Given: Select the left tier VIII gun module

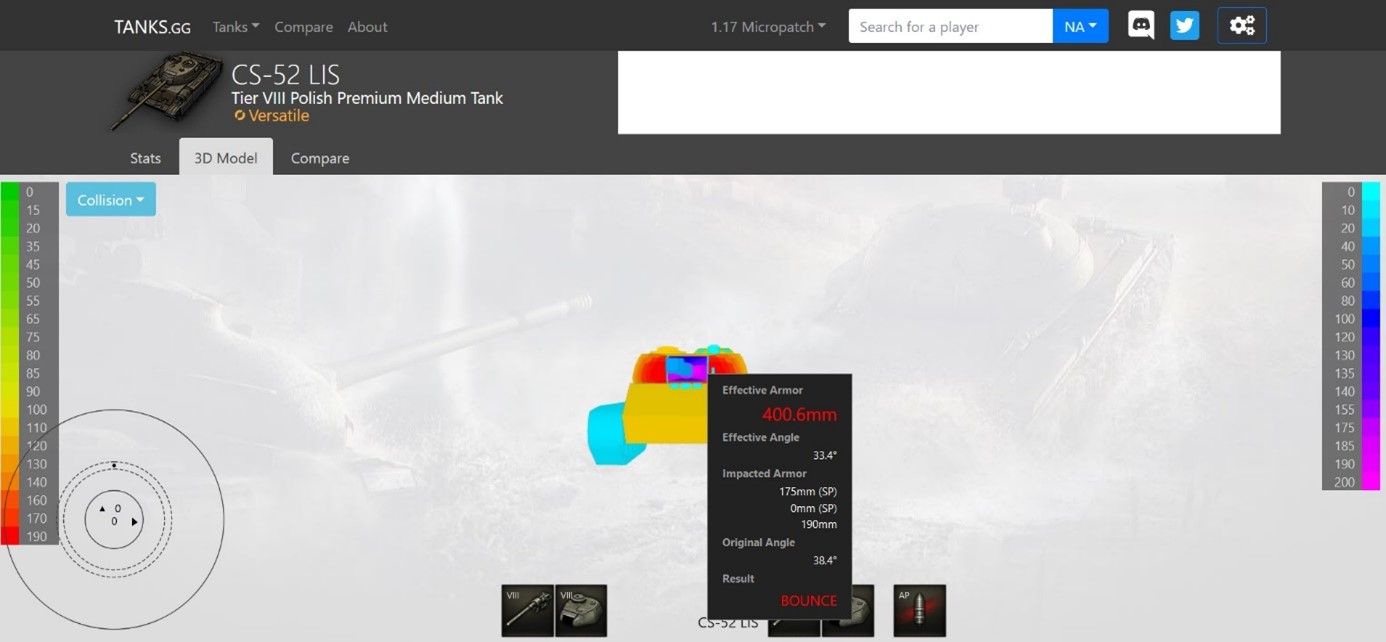Looking at the screenshot, I should 527,611.
